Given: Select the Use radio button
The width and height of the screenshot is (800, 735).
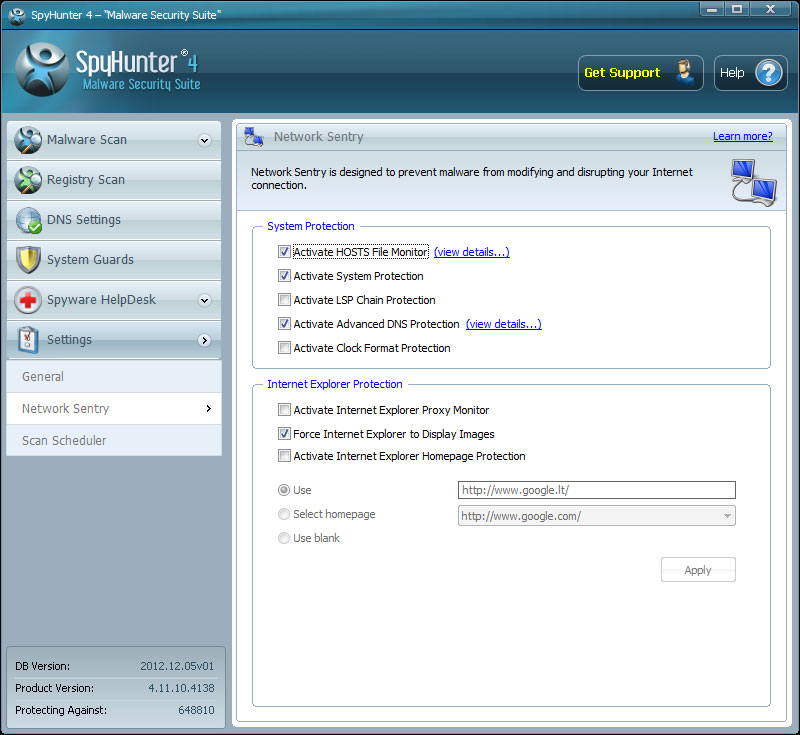Looking at the screenshot, I should (284, 490).
